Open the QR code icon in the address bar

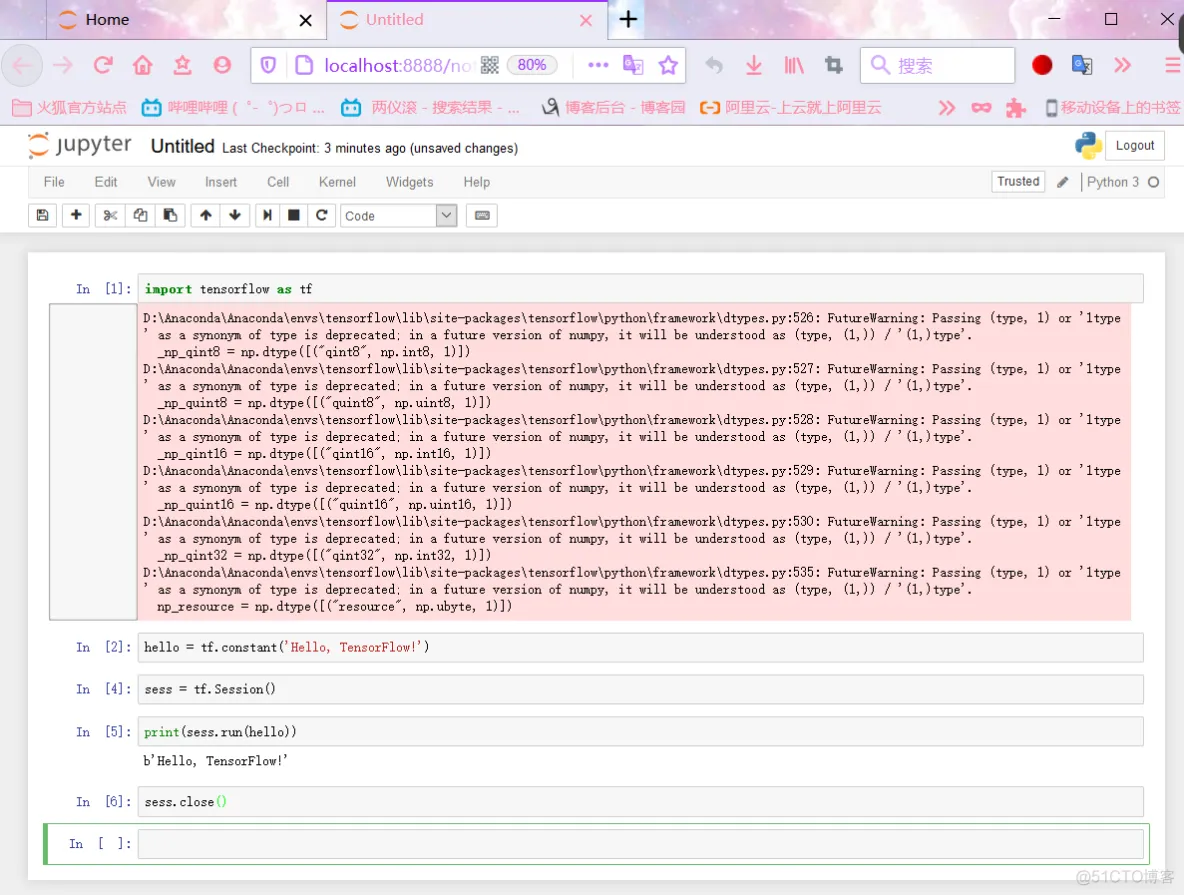489,66
